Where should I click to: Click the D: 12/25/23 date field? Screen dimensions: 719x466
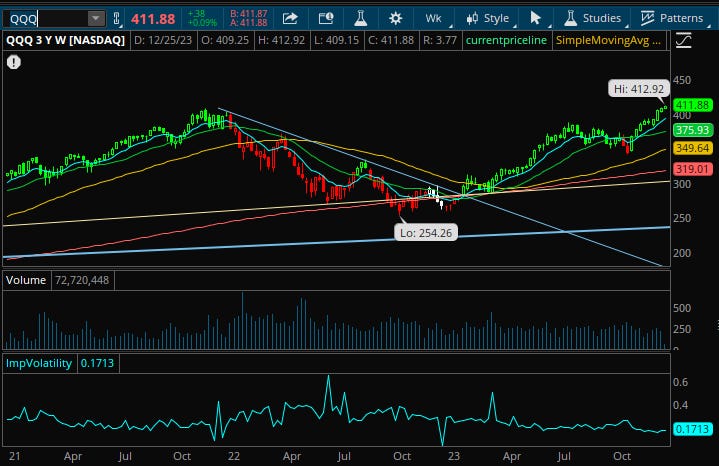click(x=163, y=40)
